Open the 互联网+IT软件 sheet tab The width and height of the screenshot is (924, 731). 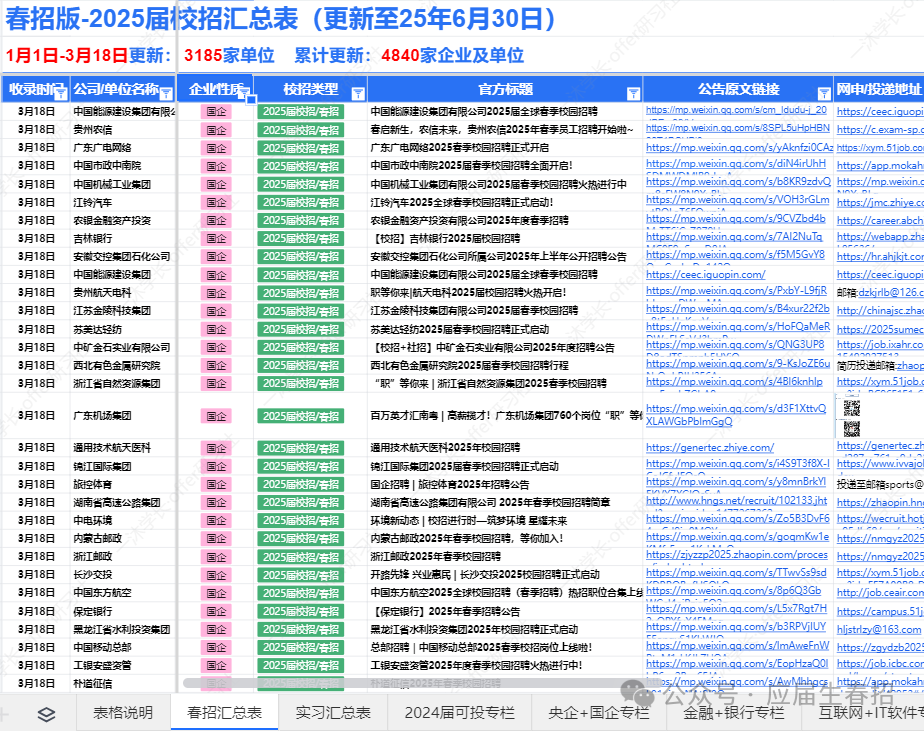pyautogui.click(x=871, y=713)
